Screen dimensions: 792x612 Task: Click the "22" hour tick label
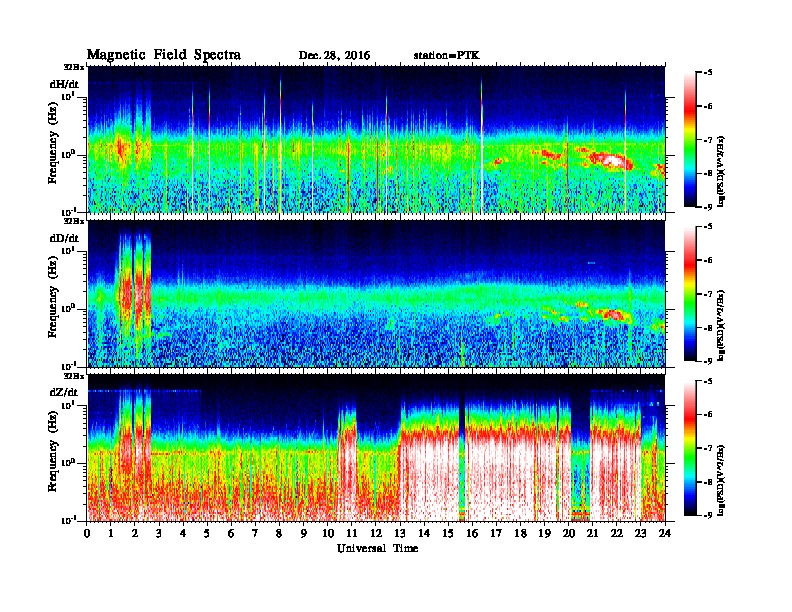coord(617,533)
